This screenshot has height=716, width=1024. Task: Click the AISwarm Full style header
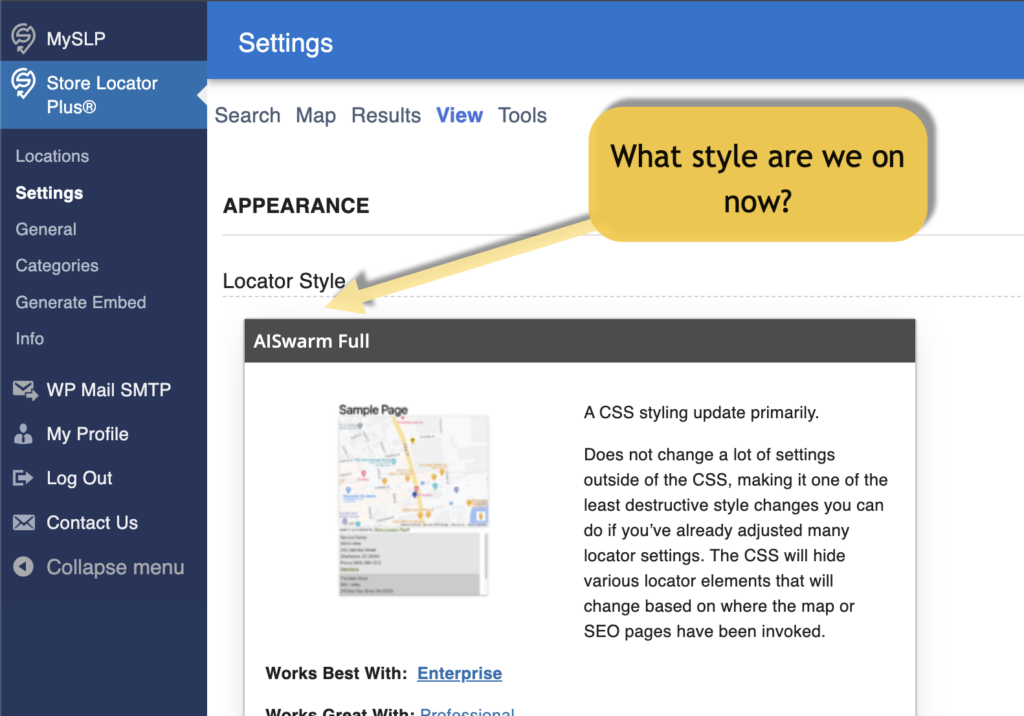coord(580,341)
